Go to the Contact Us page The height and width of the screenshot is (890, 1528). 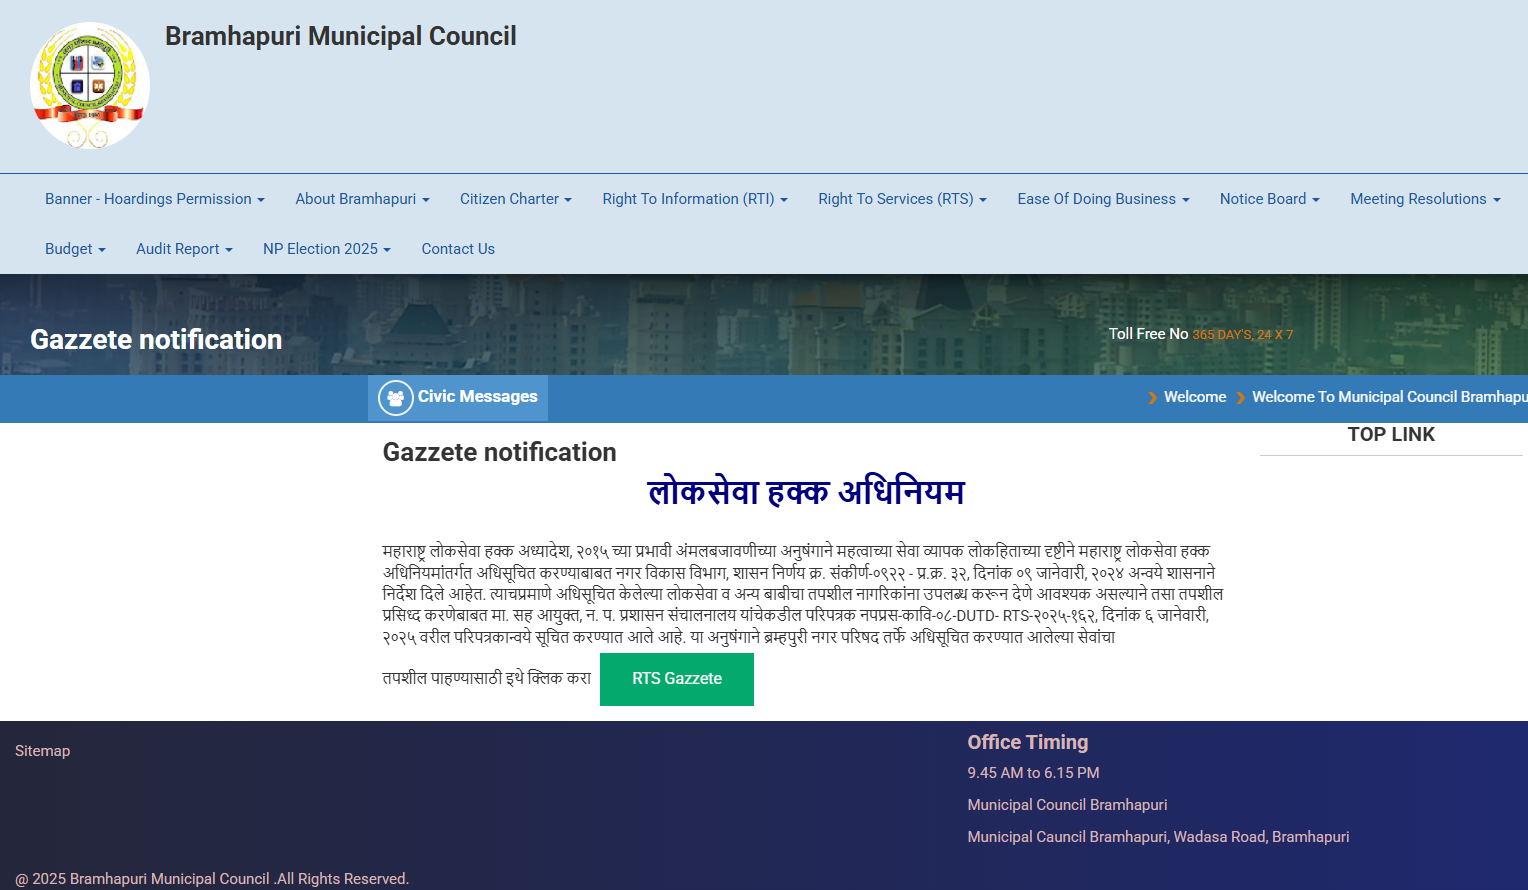pos(458,249)
